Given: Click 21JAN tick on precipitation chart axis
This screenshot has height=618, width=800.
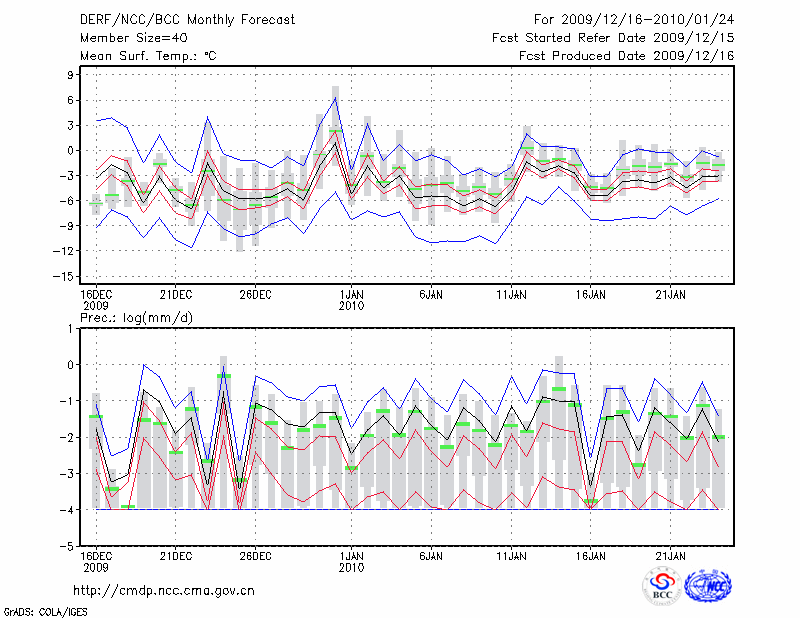Looking at the screenshot, I should pyautogui.click(x=670, y=555).
